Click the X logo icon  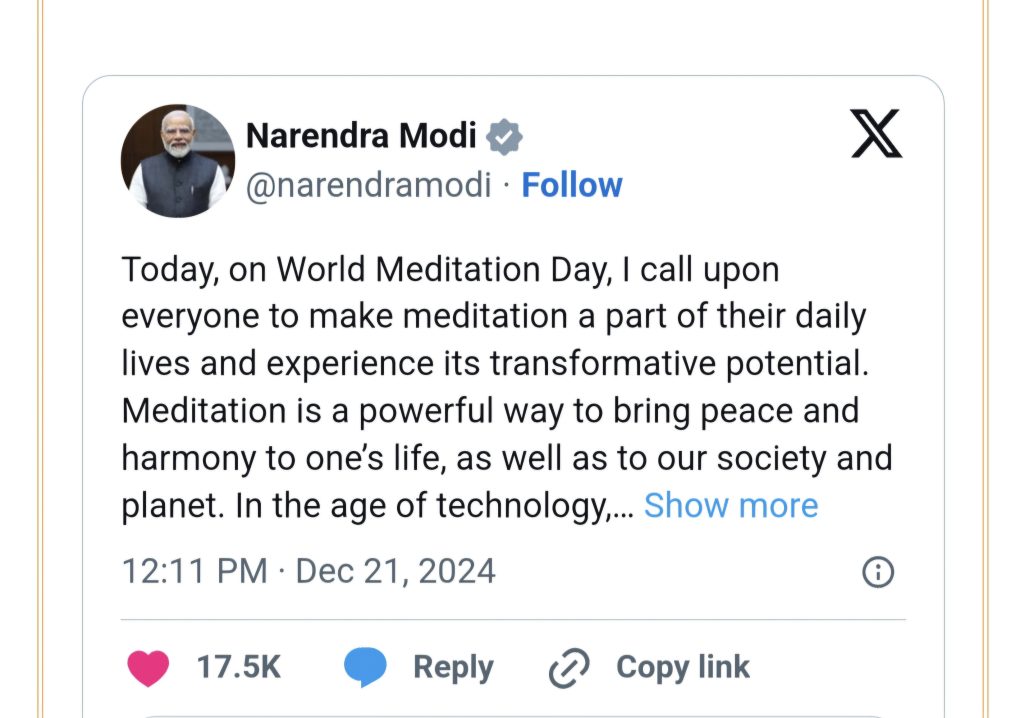click(876, 134)
